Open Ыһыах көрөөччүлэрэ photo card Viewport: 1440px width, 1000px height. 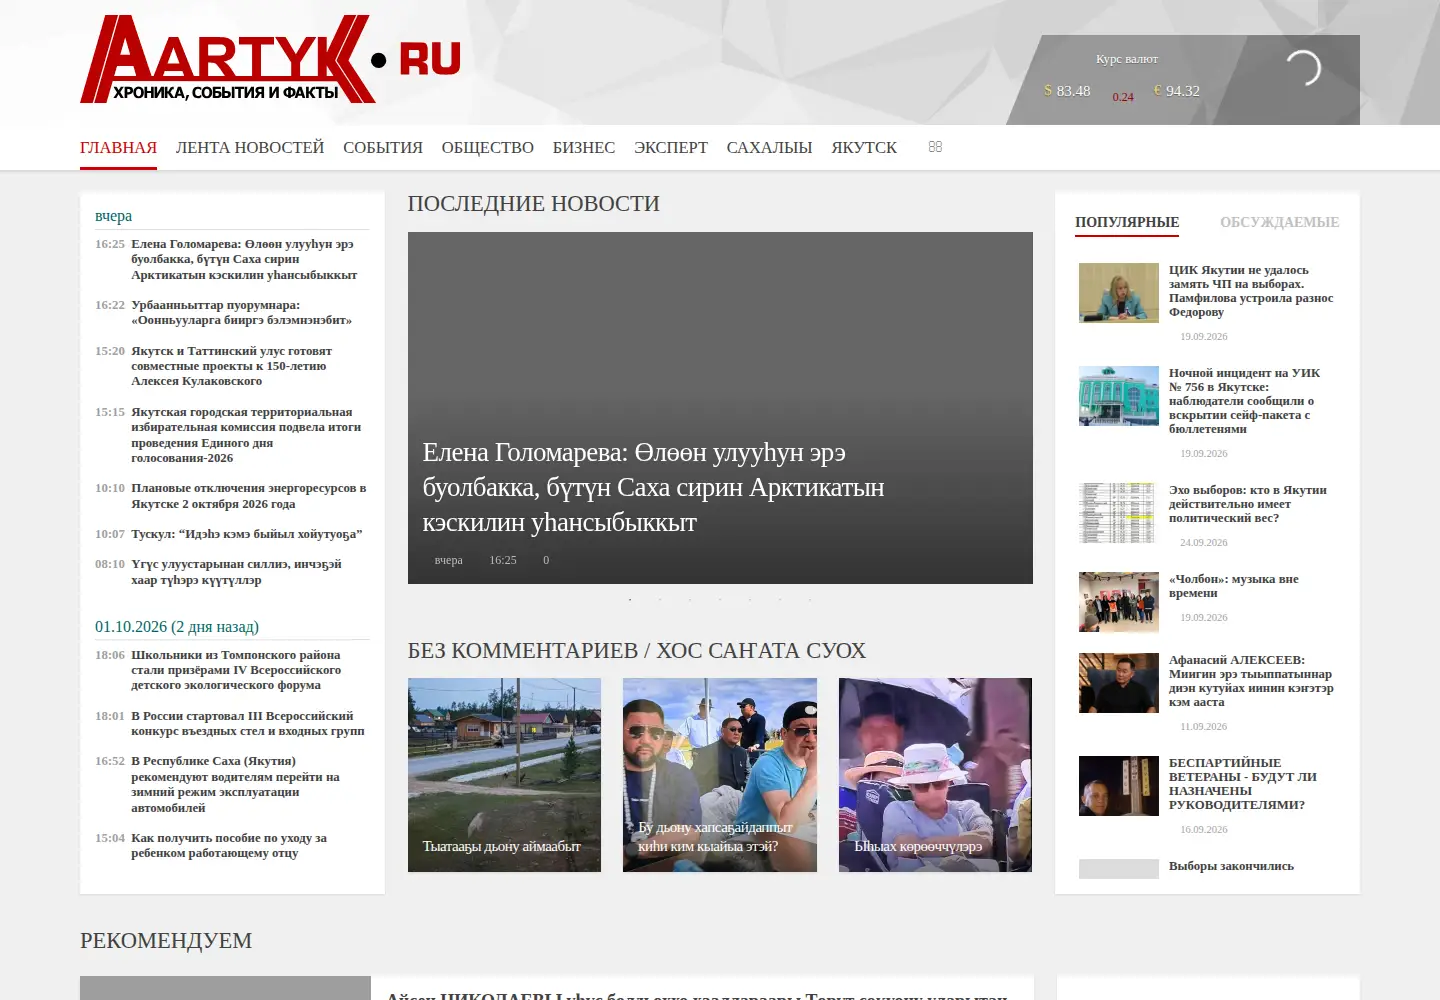point(935,775)
